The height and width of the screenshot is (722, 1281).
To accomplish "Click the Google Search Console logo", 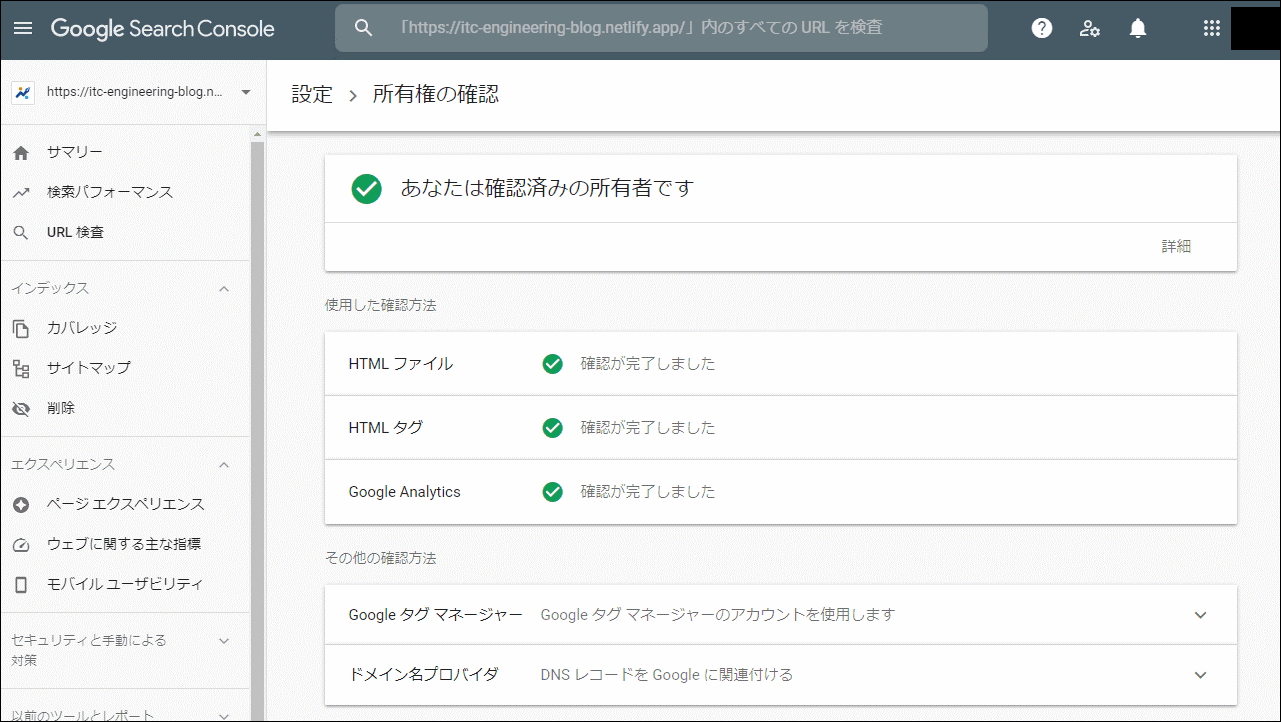I will pos(163,29).
